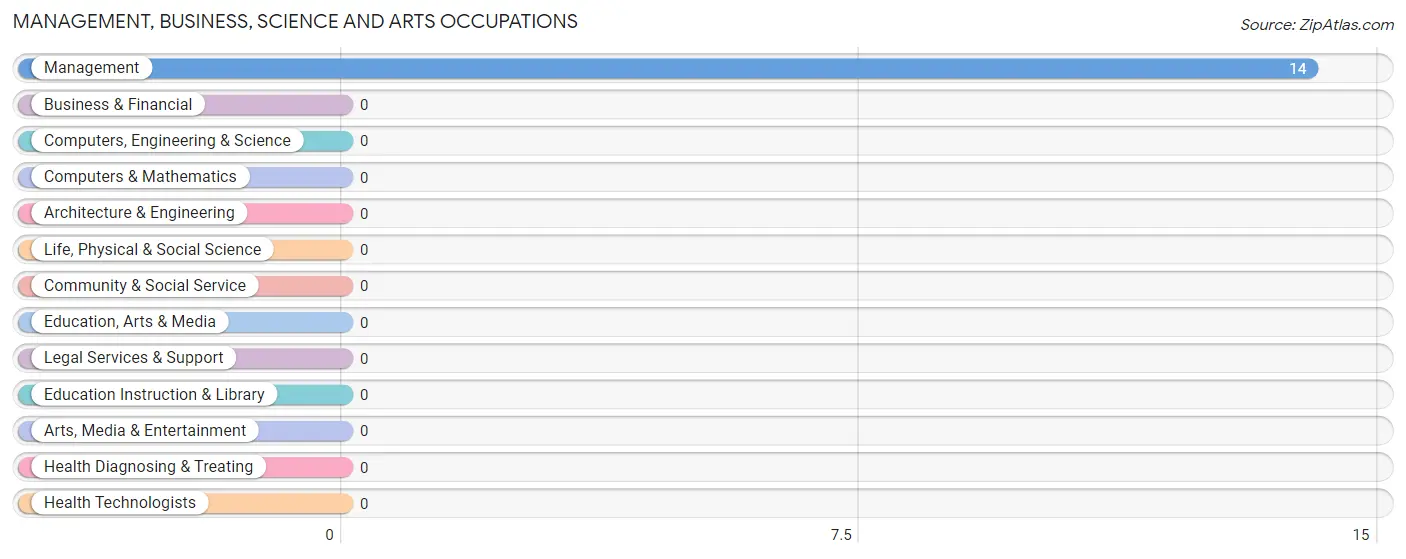Click the 0 value beside Education, Arts & Media
Viewport: 1406px width, 559px height.
[364, 323]
